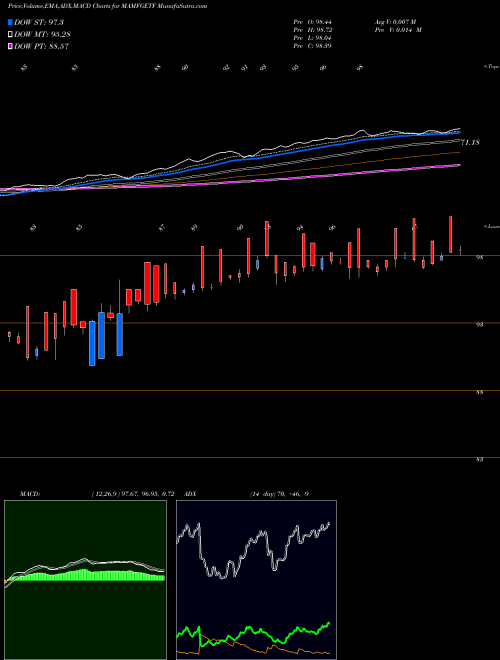The width and height of the screenshot is (500, 660).
Task: Click the white DOW MT legend swatch
Action: [x=10, y=35]
